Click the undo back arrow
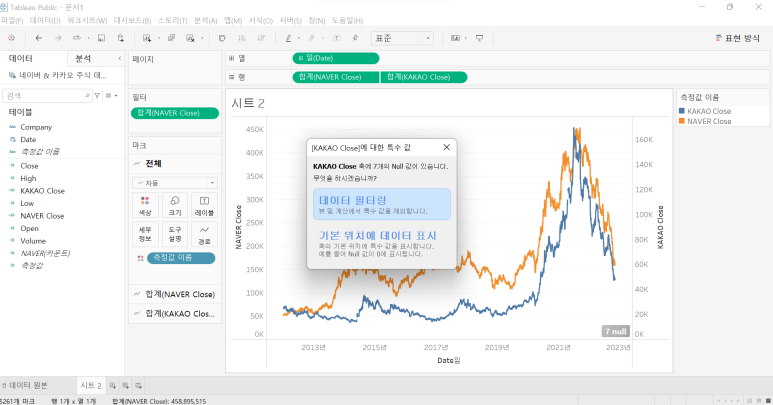 [38, 38]
